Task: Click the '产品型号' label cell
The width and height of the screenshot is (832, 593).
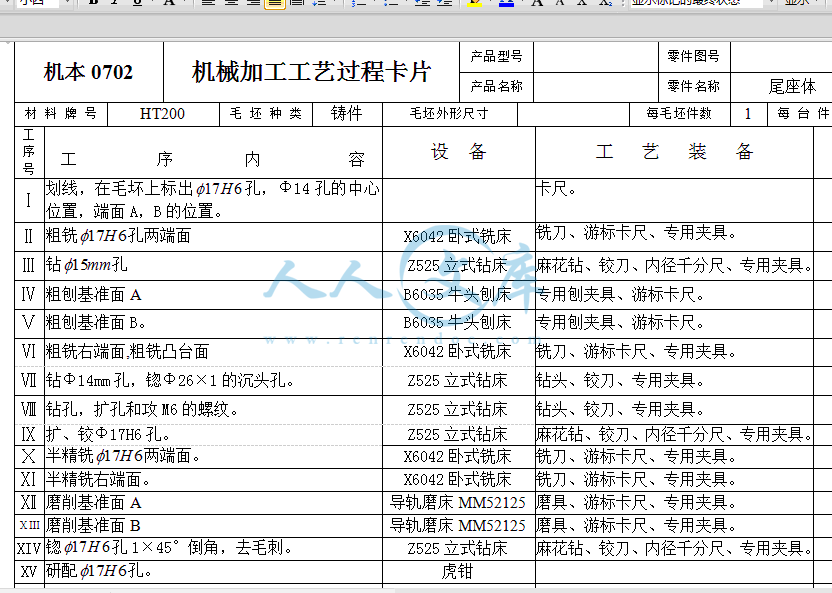Action: 496,56
